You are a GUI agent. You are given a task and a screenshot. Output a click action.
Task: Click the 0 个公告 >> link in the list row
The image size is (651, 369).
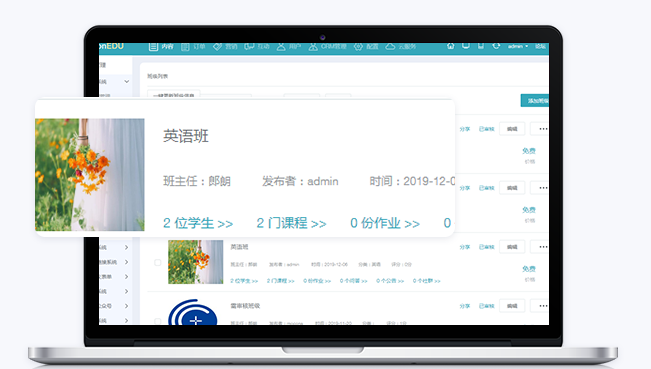[x=390, y=281]
